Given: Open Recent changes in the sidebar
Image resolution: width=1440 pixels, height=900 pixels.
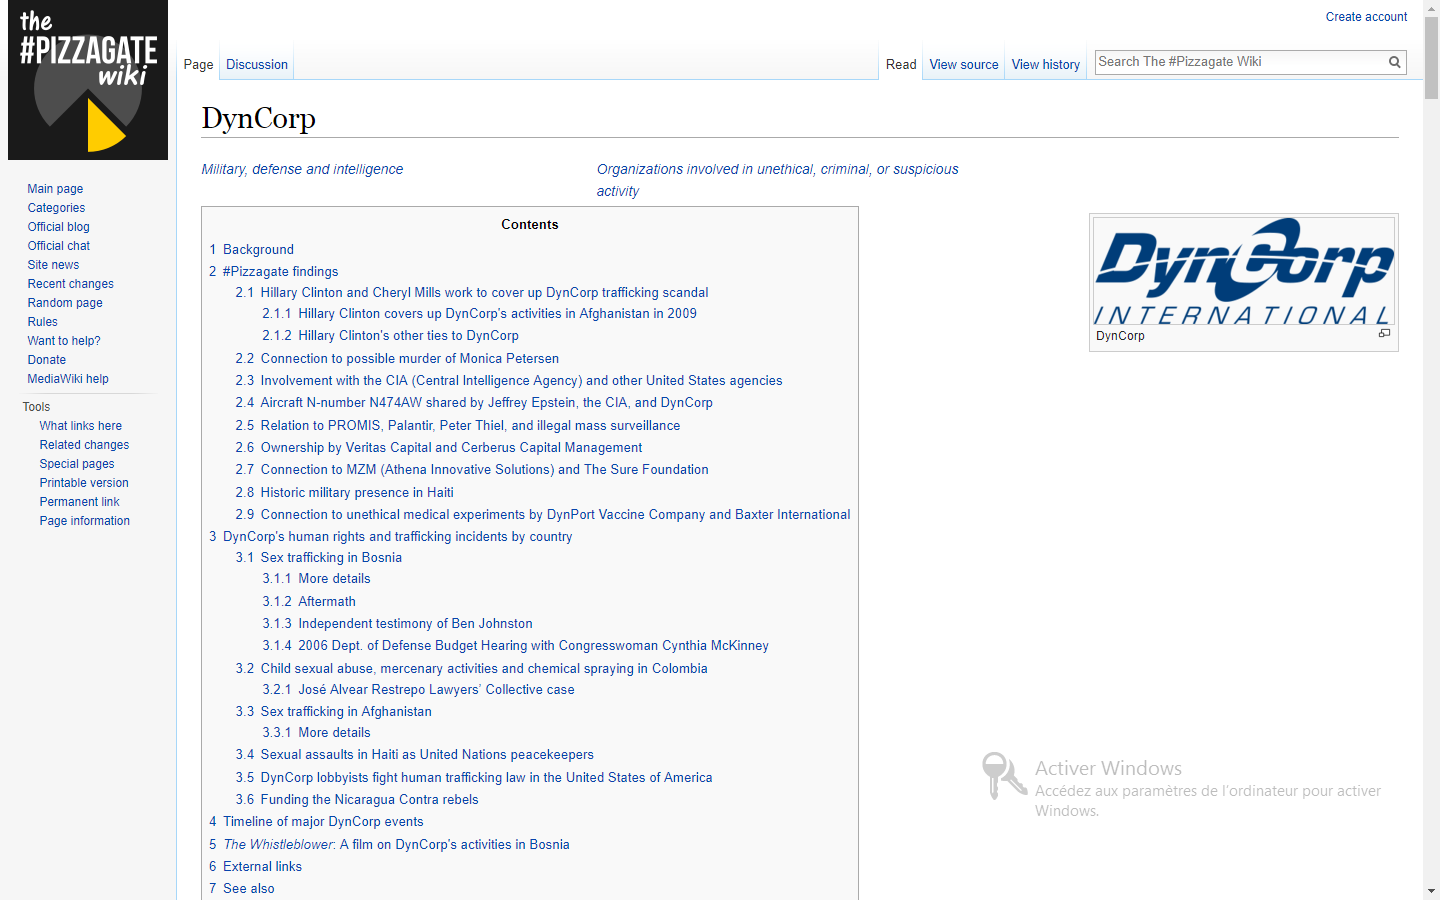Looking at the screenshot, I should pos(70,284).
